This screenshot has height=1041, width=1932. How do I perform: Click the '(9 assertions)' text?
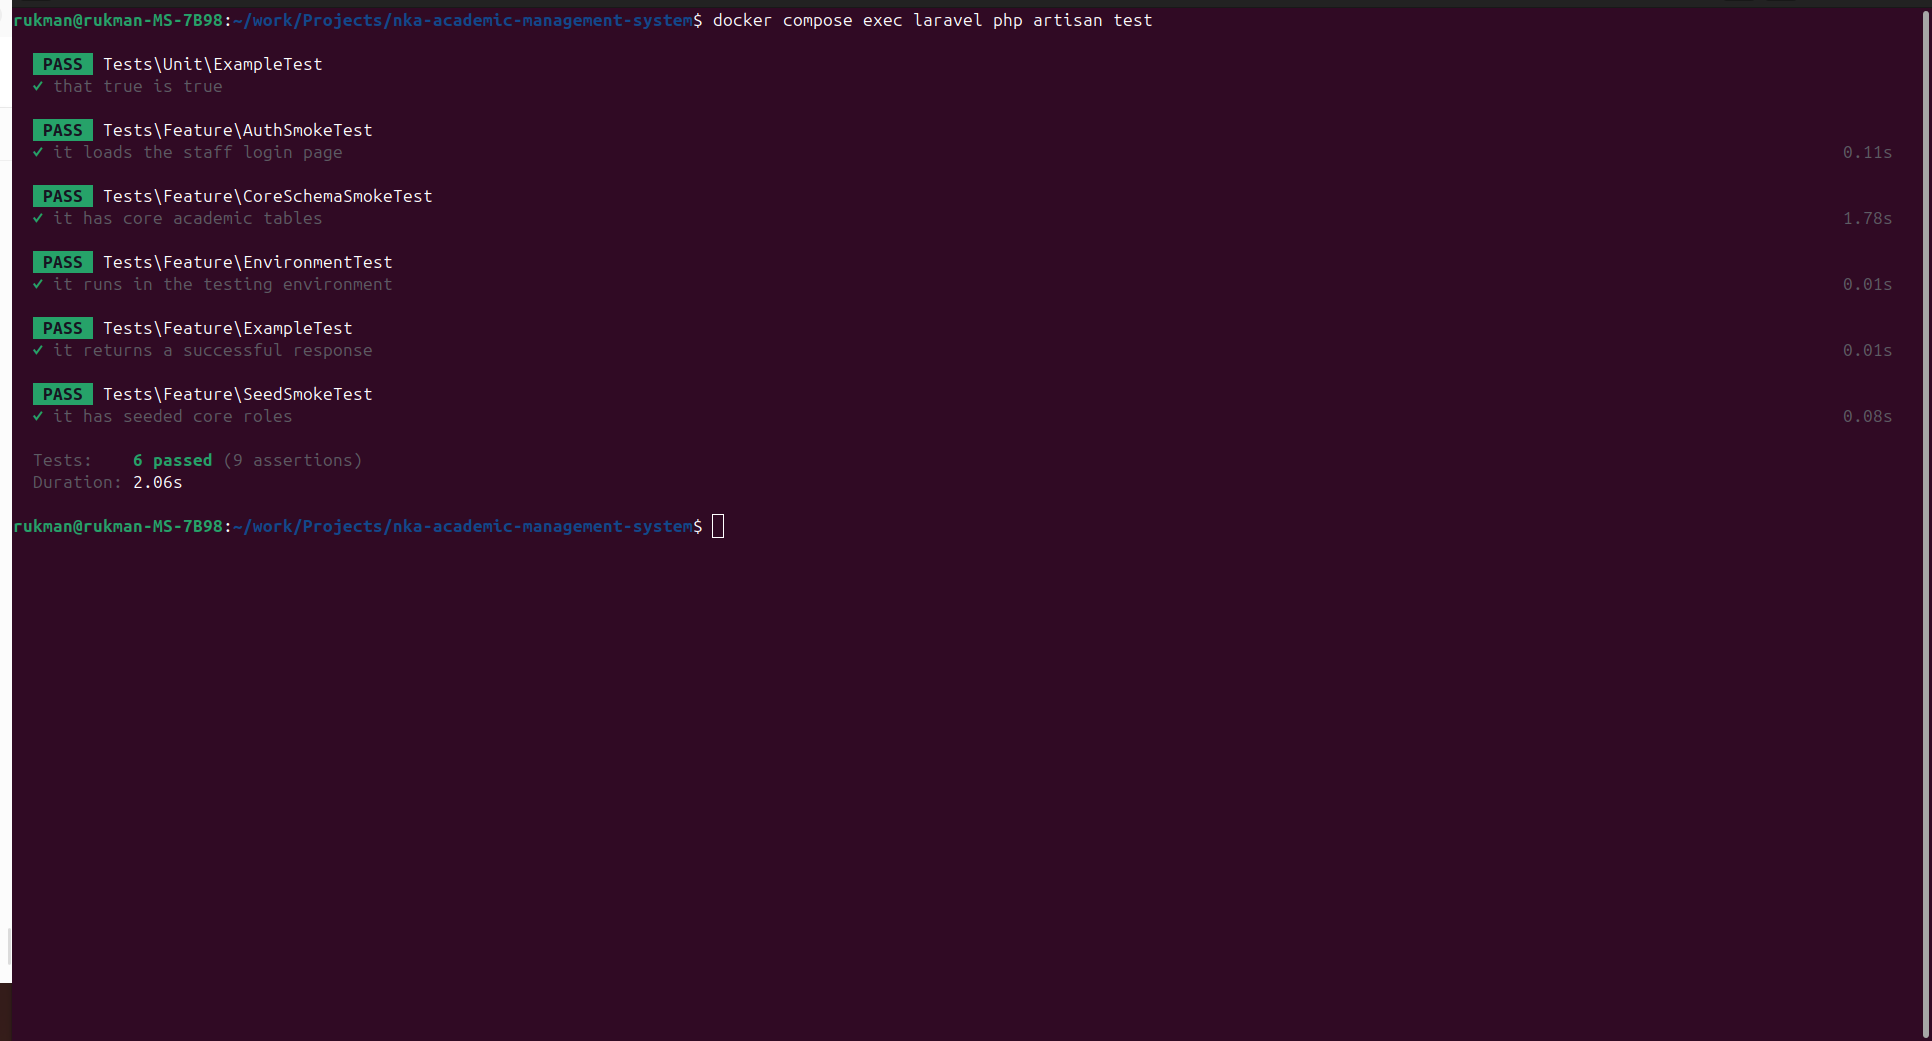(x=293, y=460)
